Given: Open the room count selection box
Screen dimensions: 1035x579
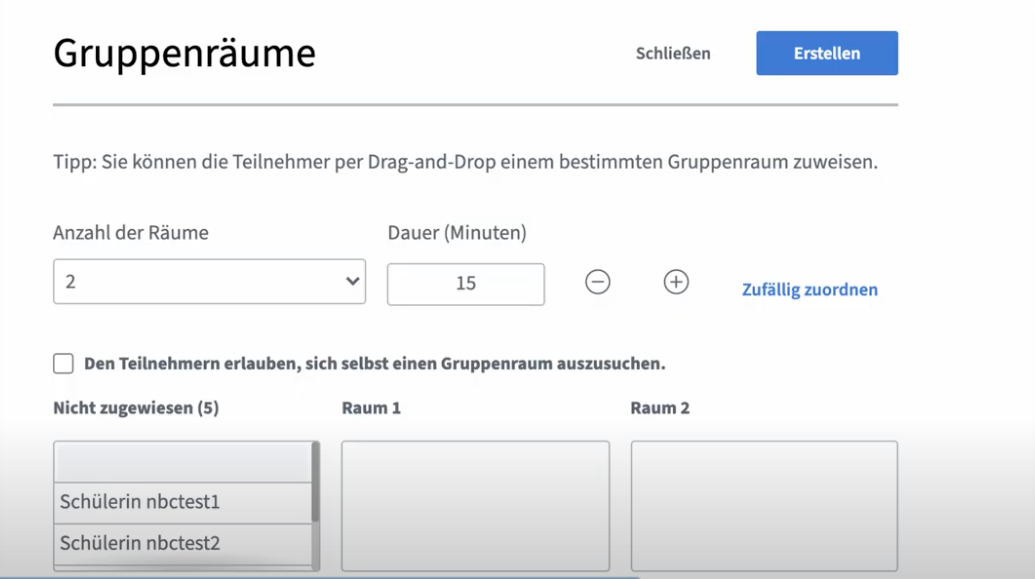Looking at the screenshot, I should [x=209, y=282].
